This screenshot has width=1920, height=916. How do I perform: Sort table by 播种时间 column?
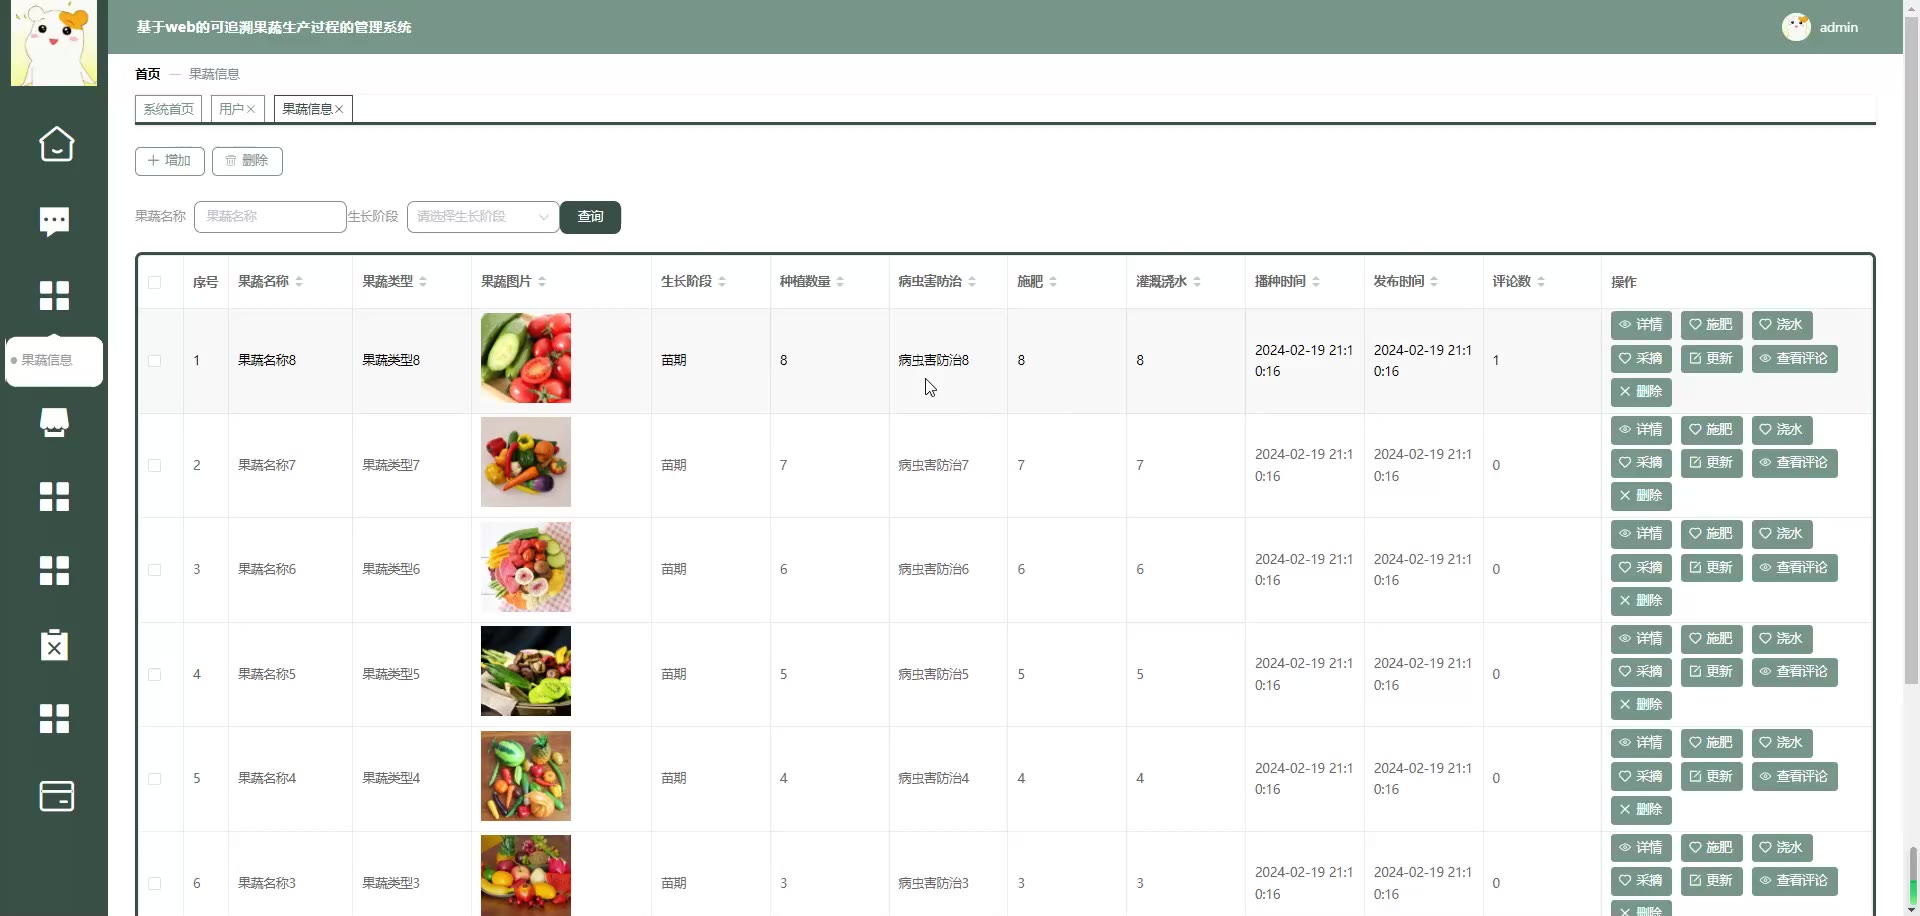(x=1316, y=282)
